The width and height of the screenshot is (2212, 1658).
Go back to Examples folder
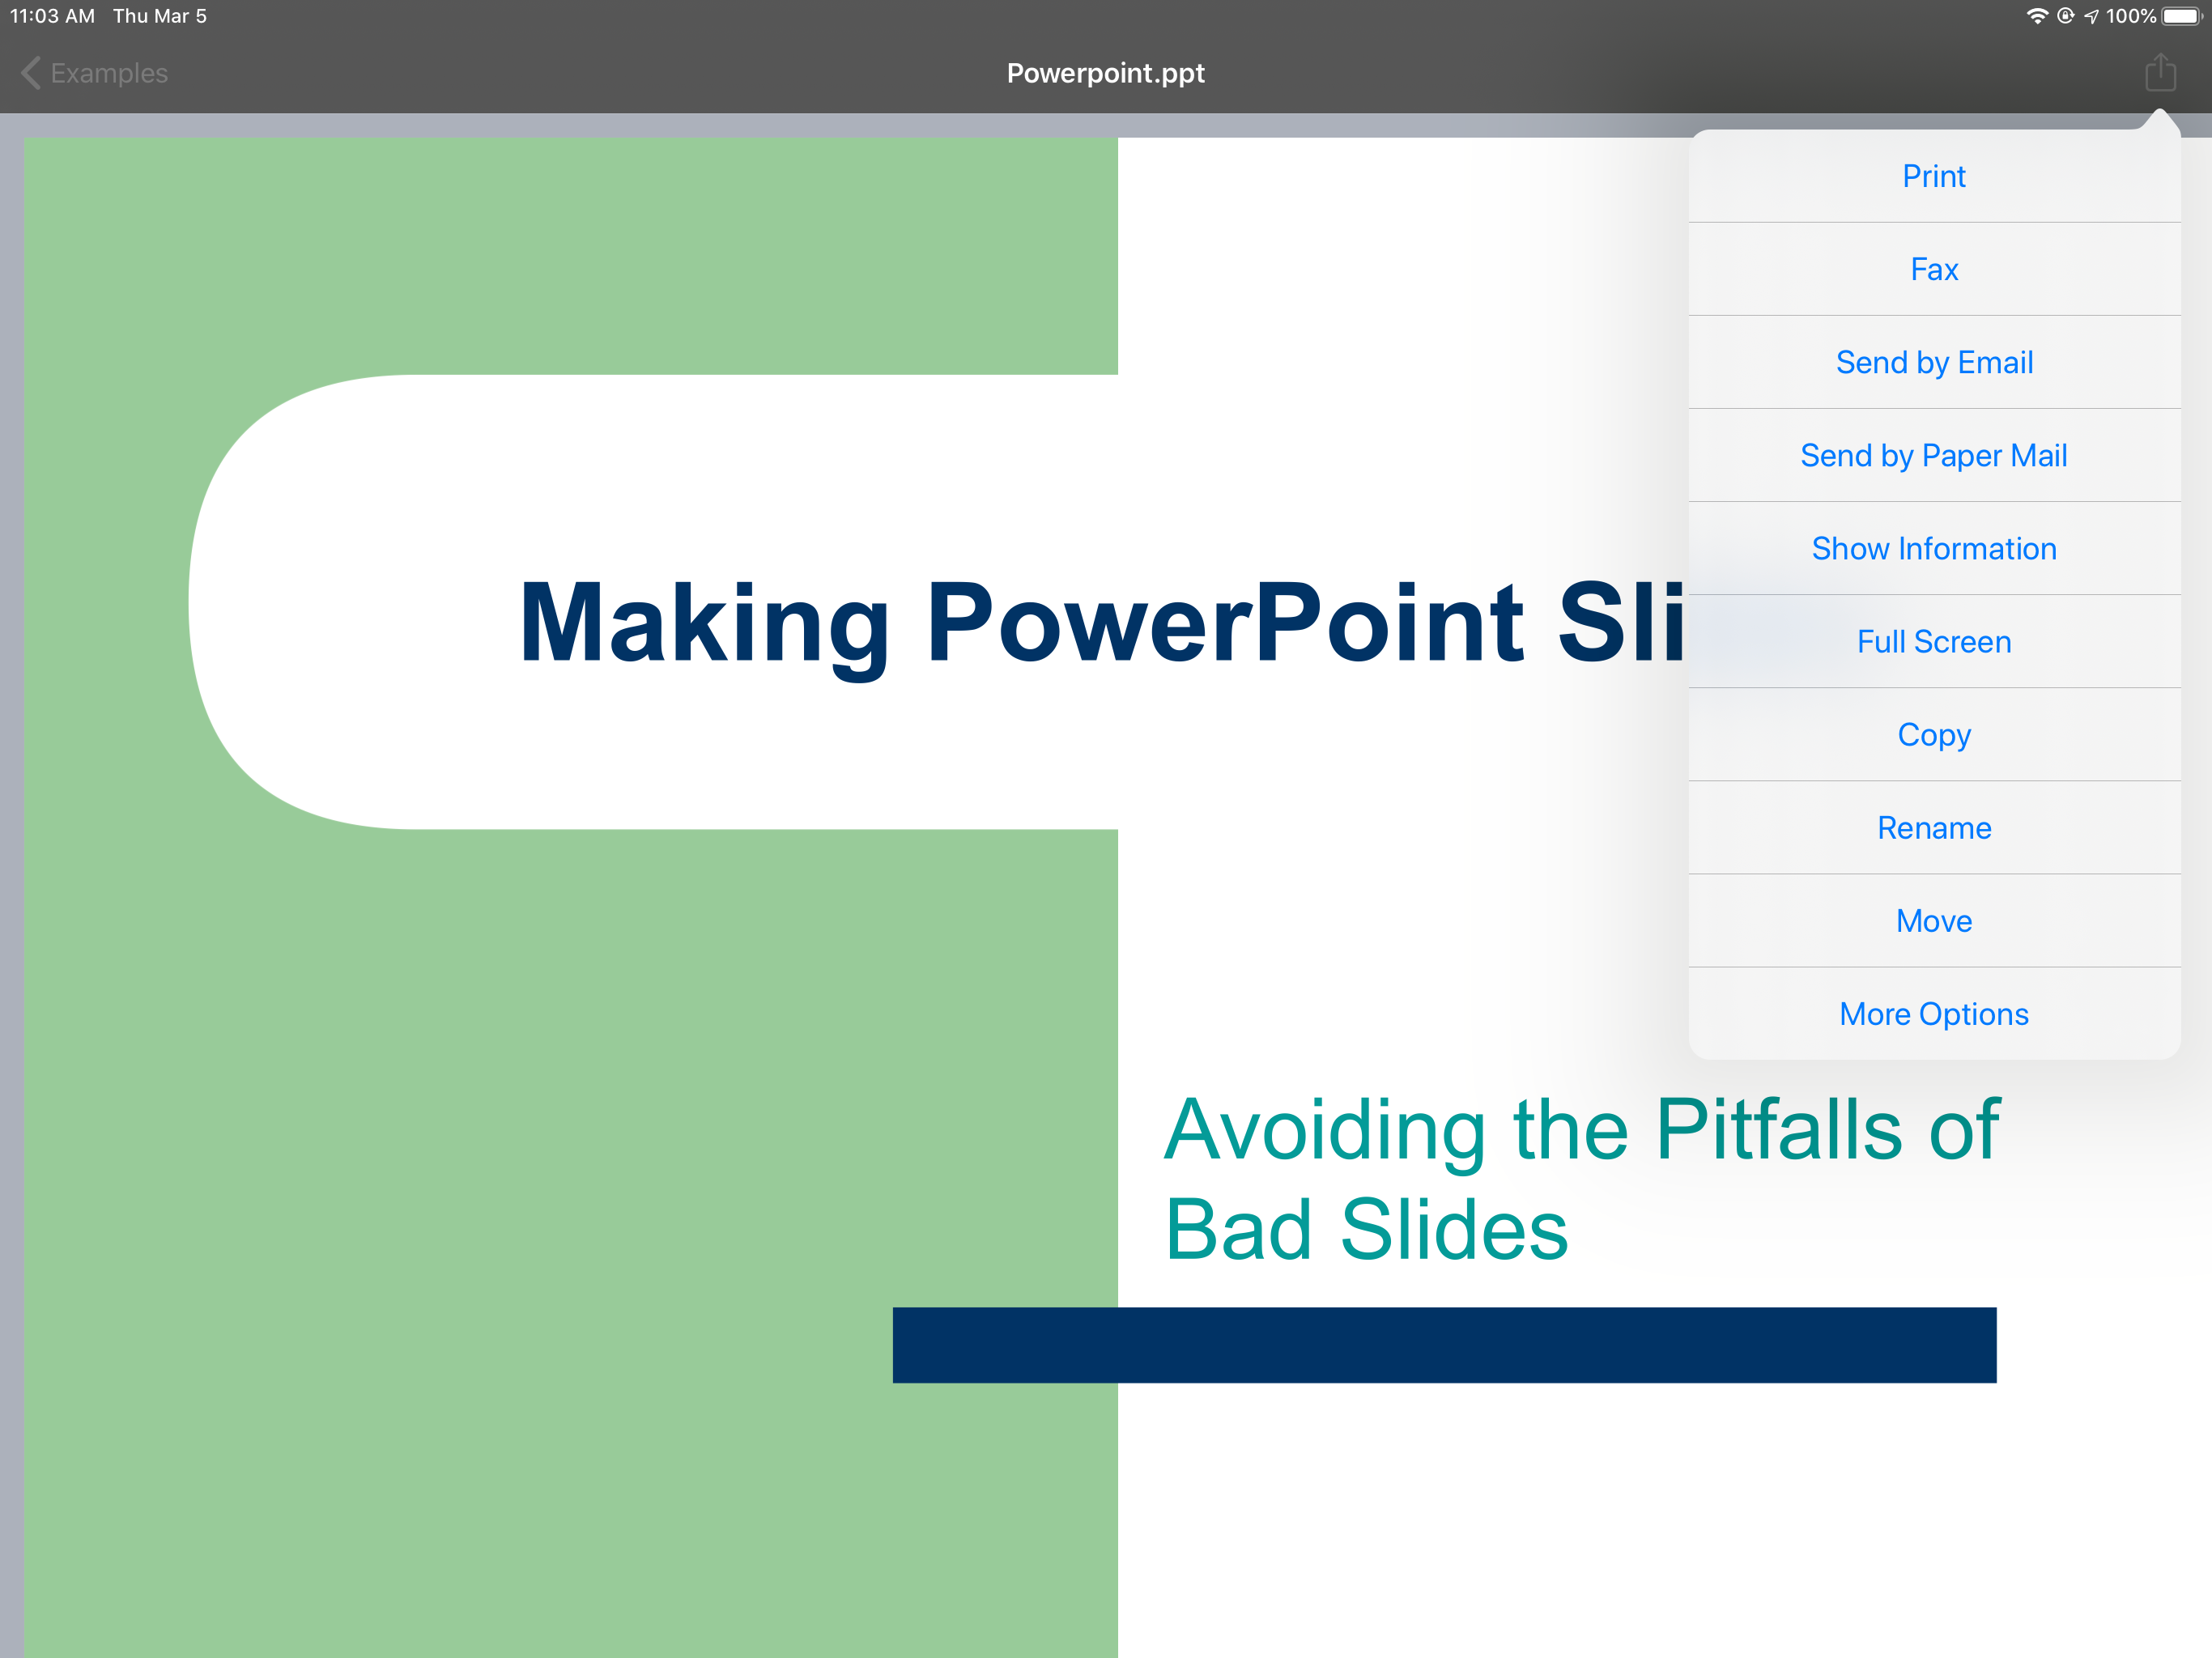pyautogui.click(x=109, y=73)
